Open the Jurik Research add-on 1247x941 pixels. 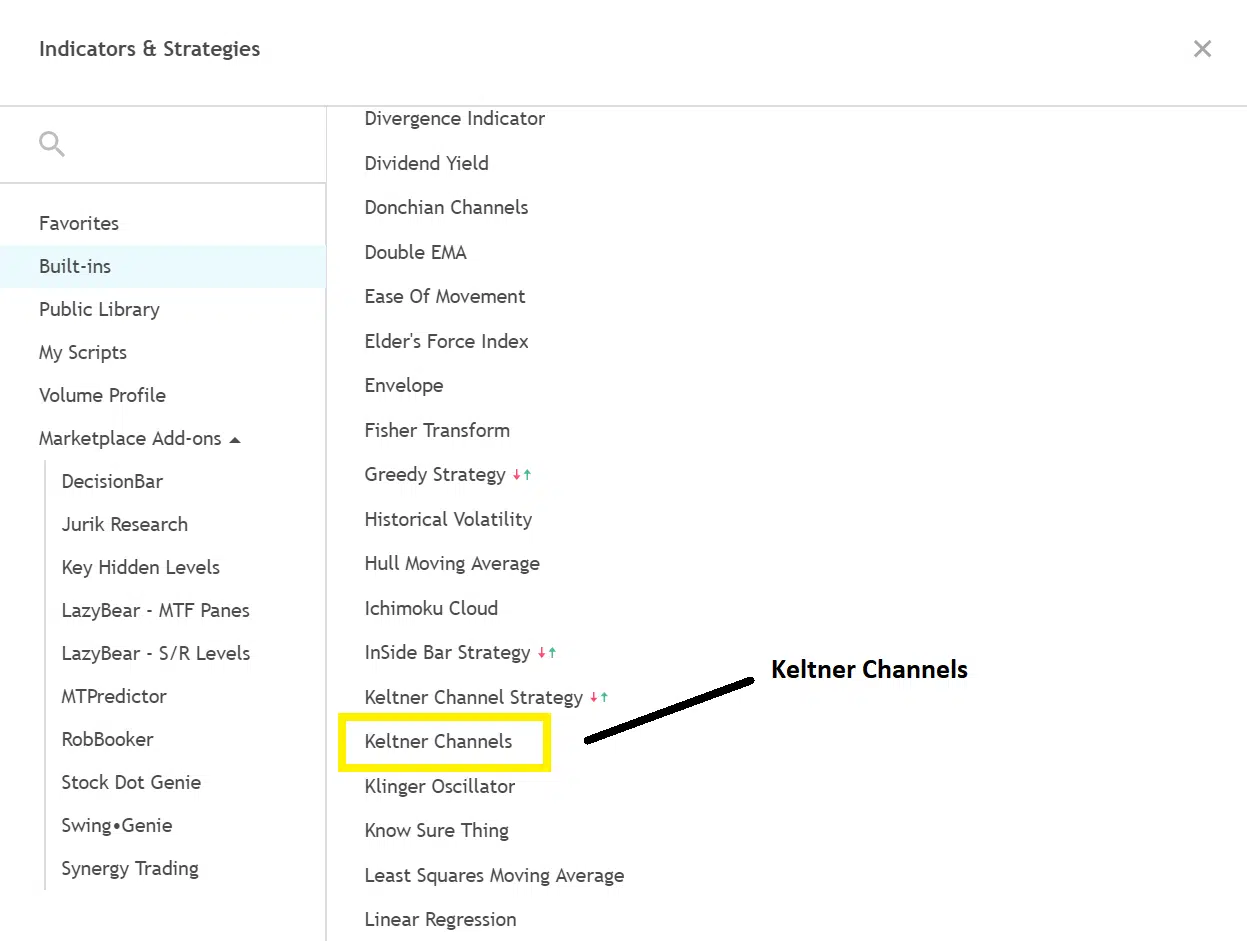(124, 525)
